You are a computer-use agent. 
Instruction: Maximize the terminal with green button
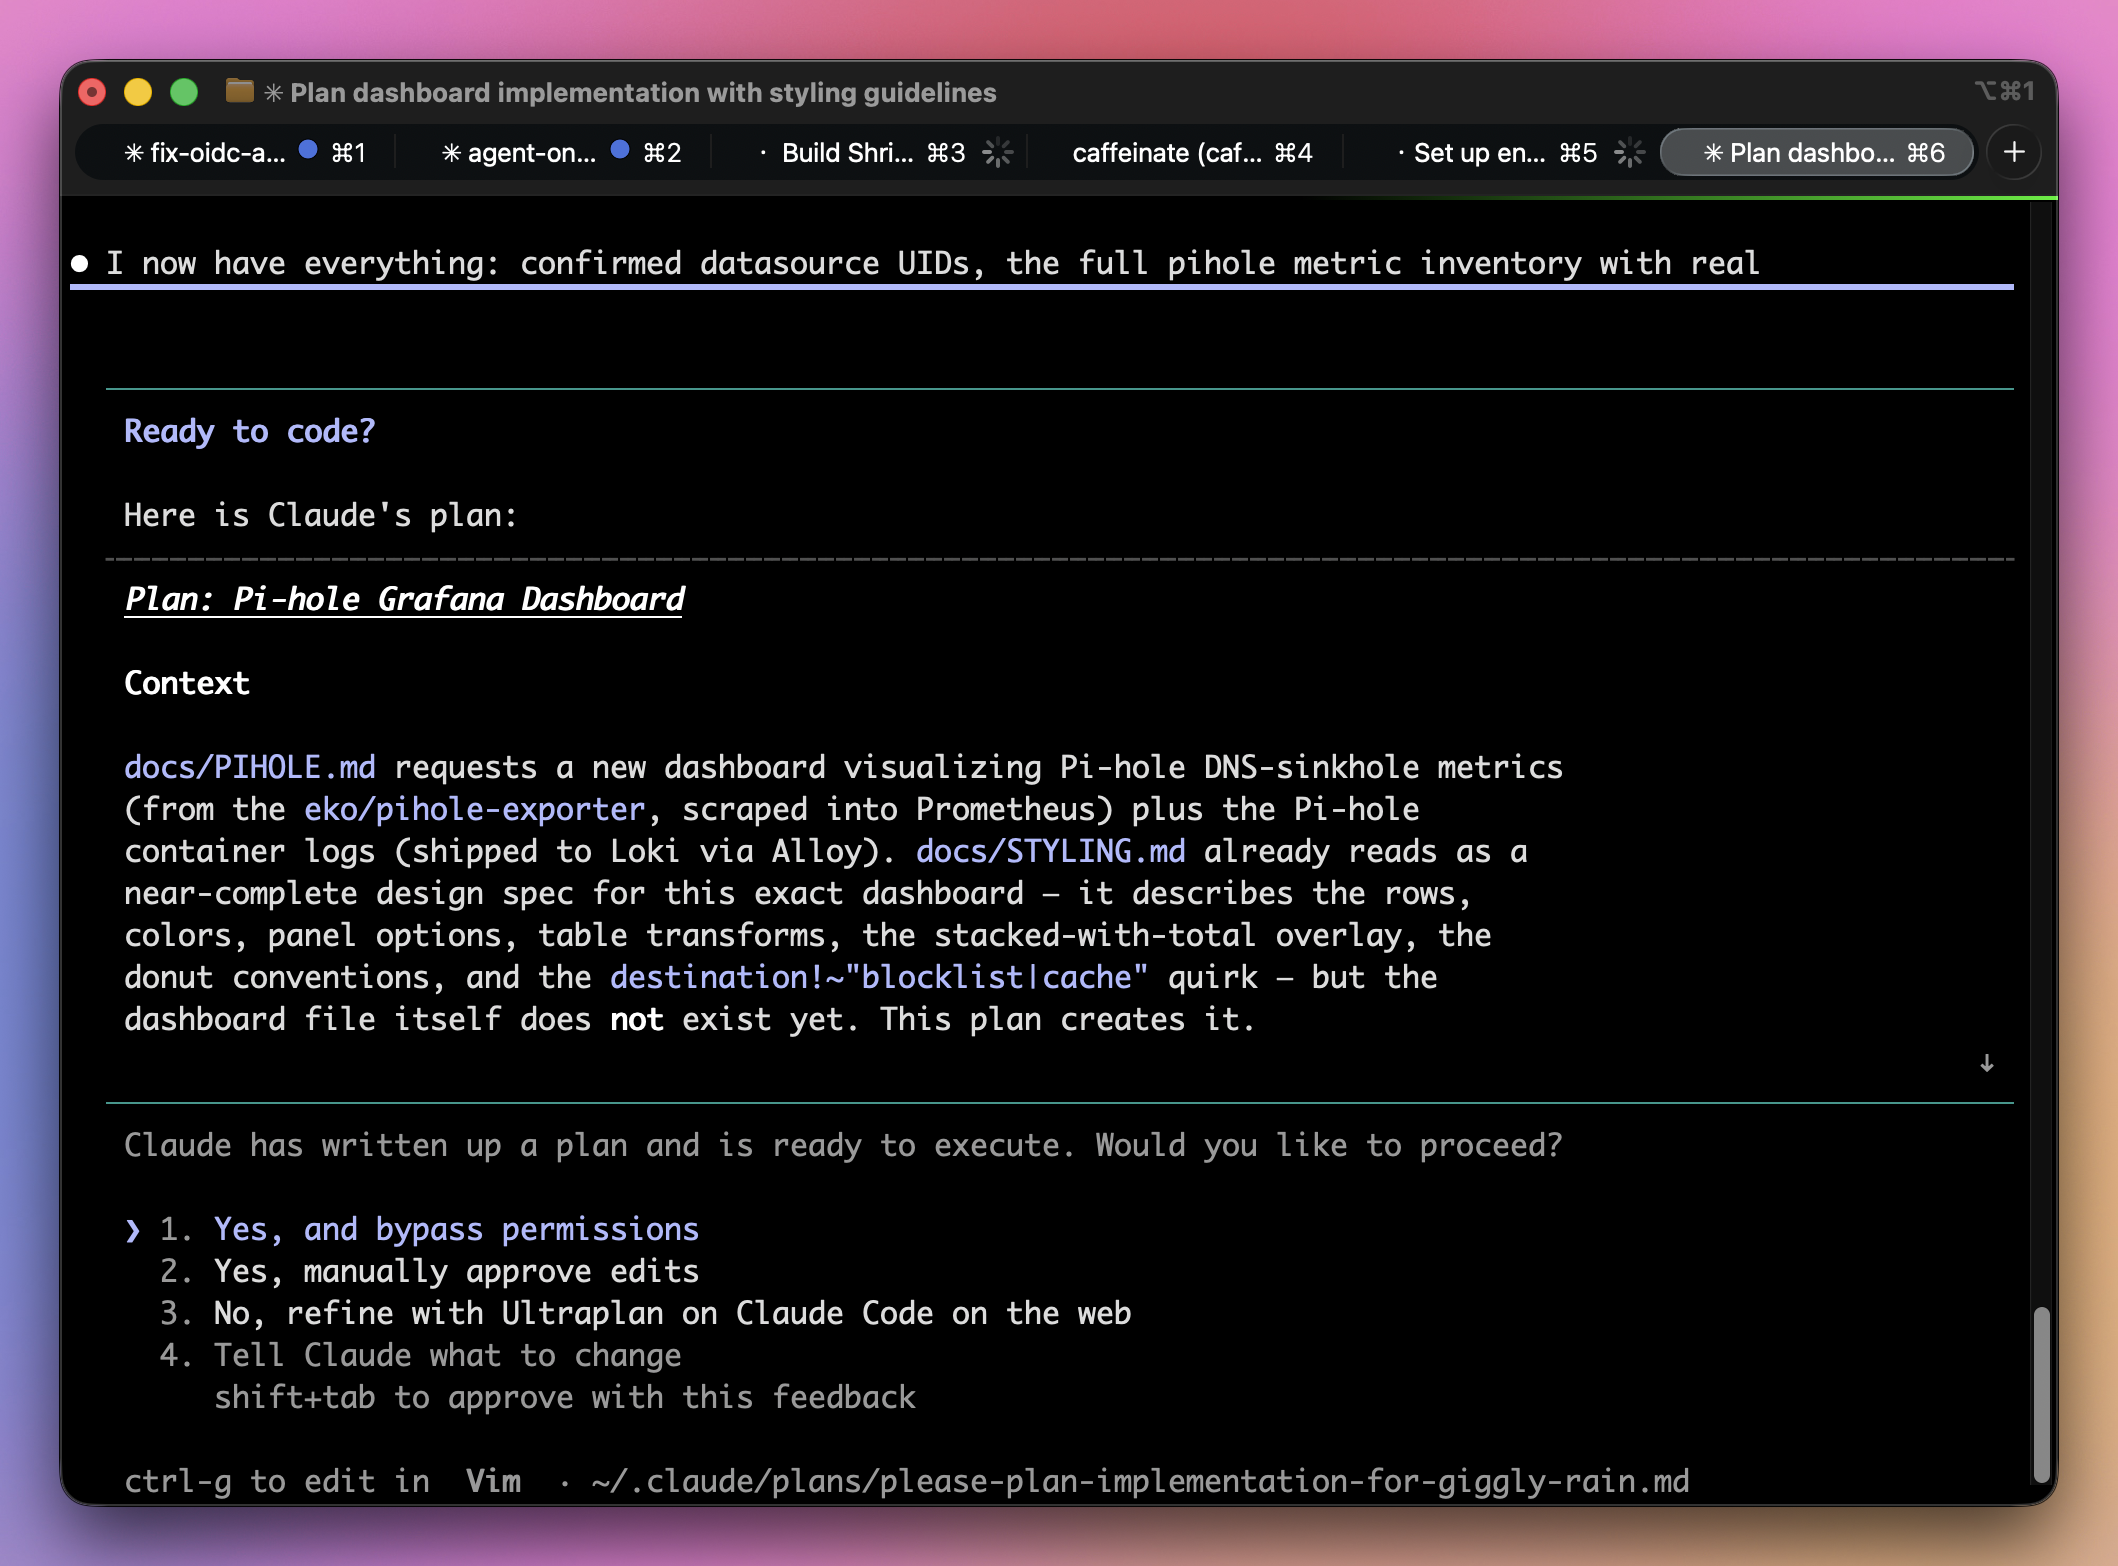(184, 92)
